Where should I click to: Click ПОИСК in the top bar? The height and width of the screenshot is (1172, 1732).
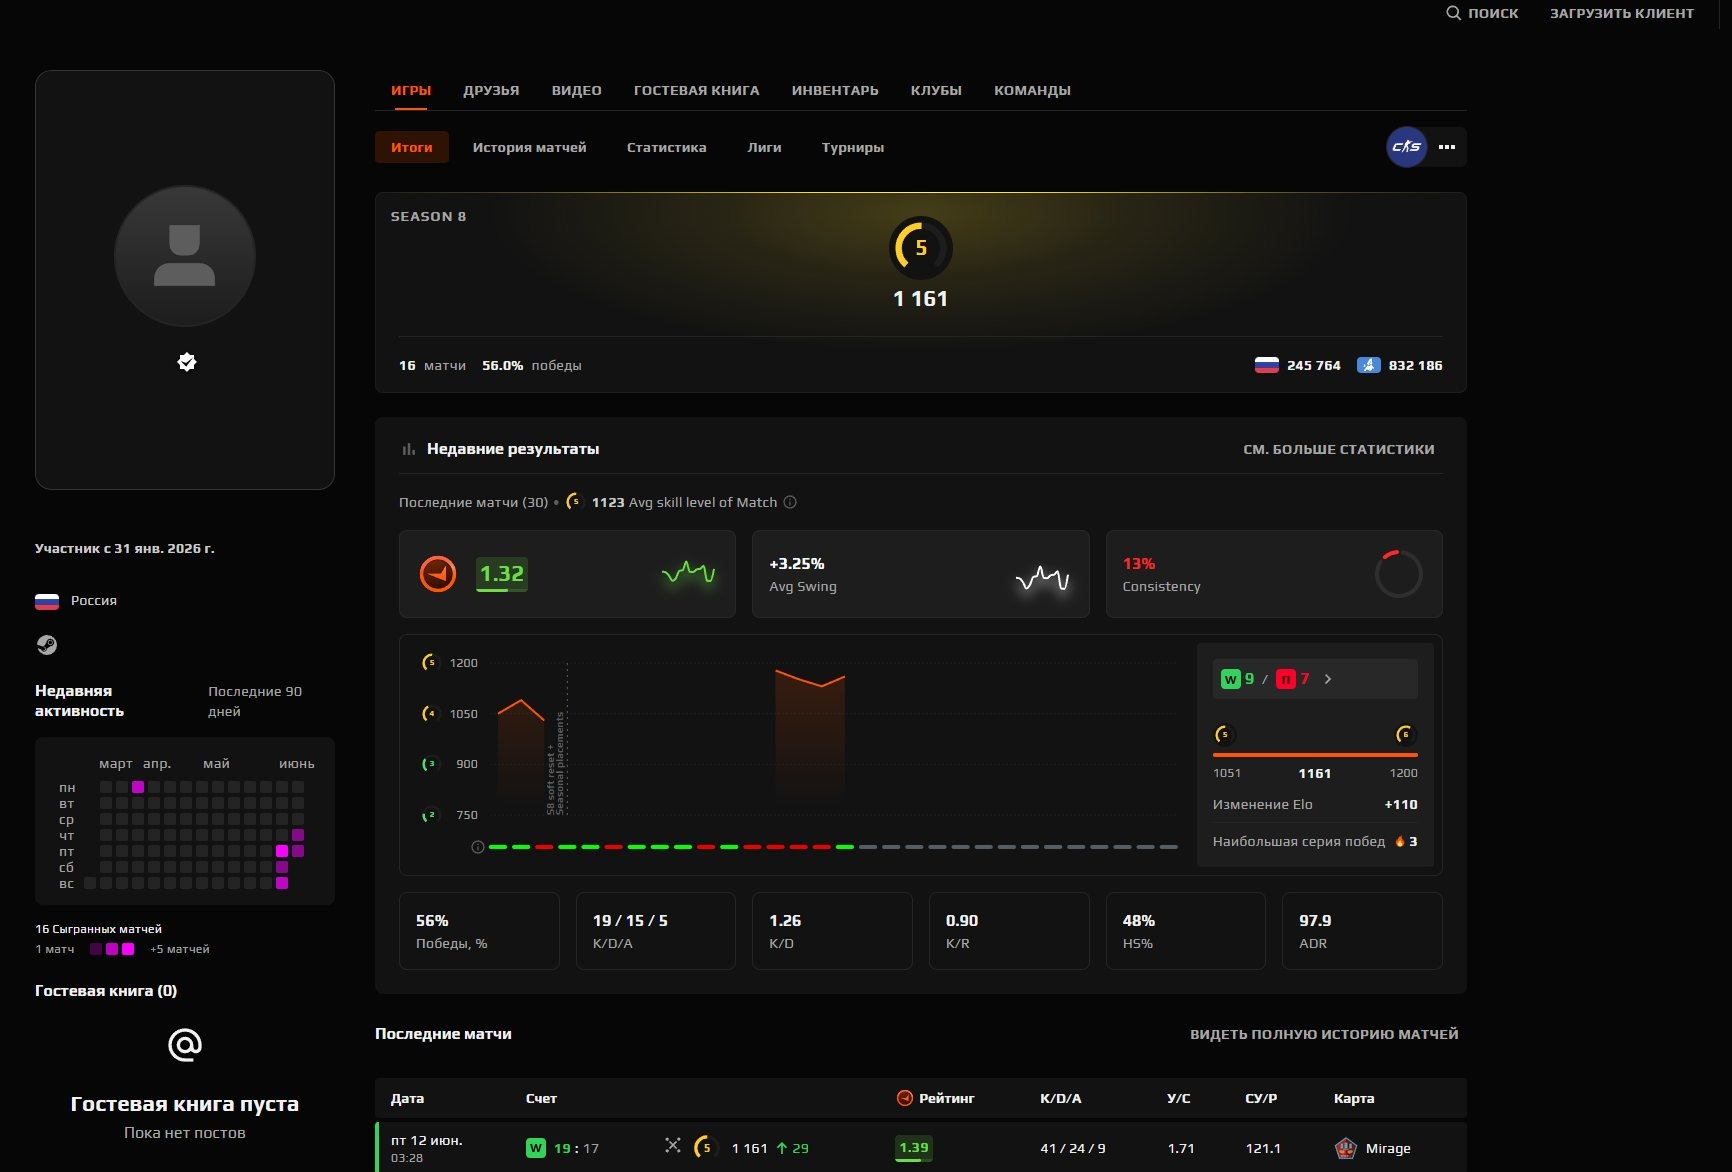click(1493, 13)
